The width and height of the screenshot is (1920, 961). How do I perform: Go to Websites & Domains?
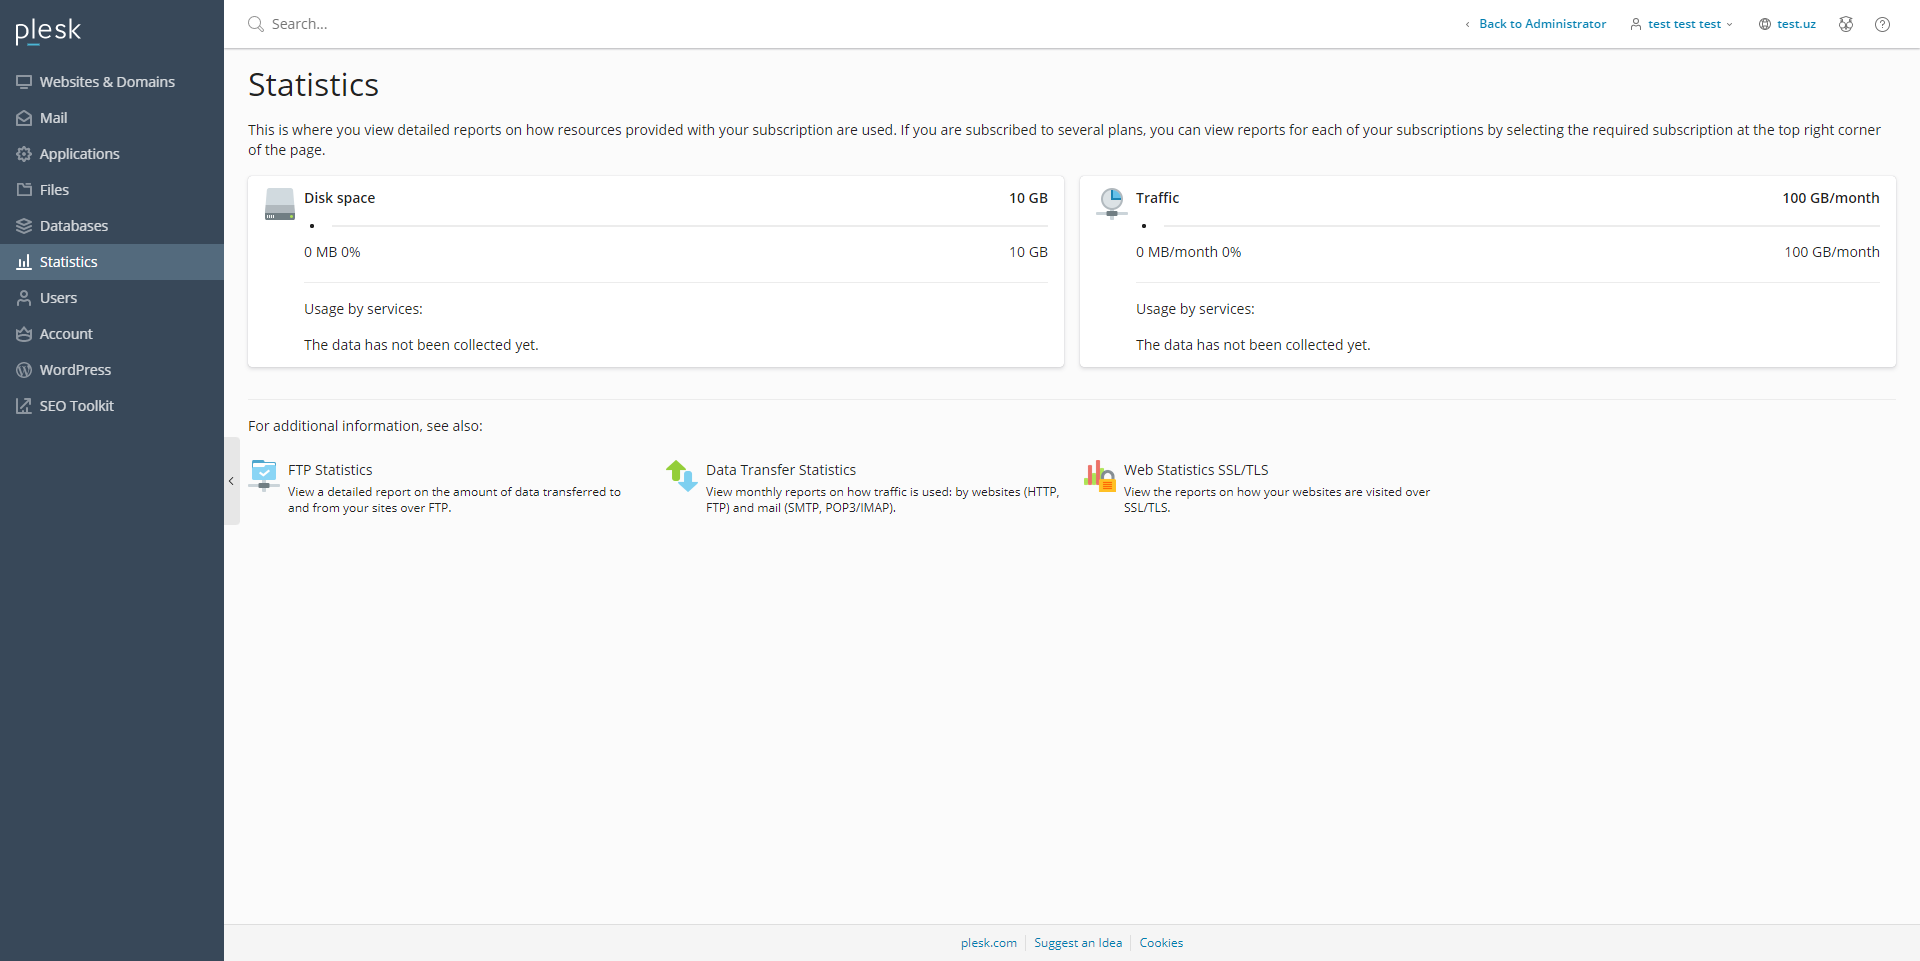[106, 82]
